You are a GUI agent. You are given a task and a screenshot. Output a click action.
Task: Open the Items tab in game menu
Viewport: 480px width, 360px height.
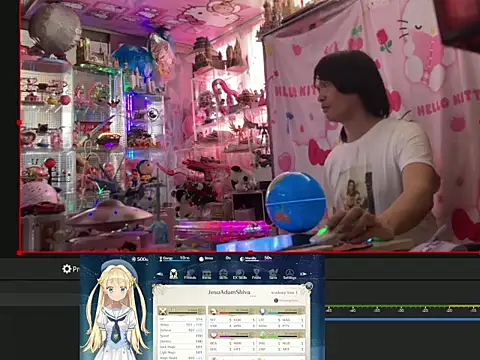[x=207, y=274]
